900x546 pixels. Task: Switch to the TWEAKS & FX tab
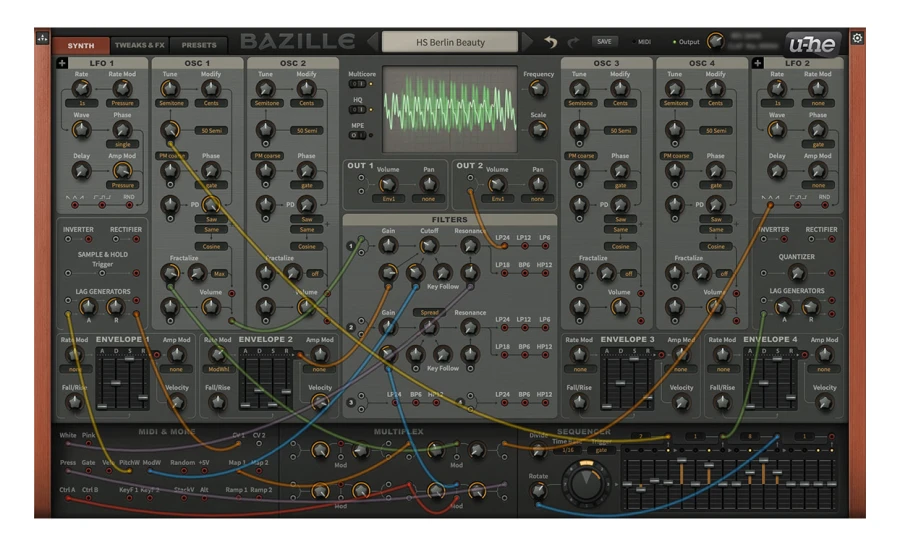coord(139,45)
